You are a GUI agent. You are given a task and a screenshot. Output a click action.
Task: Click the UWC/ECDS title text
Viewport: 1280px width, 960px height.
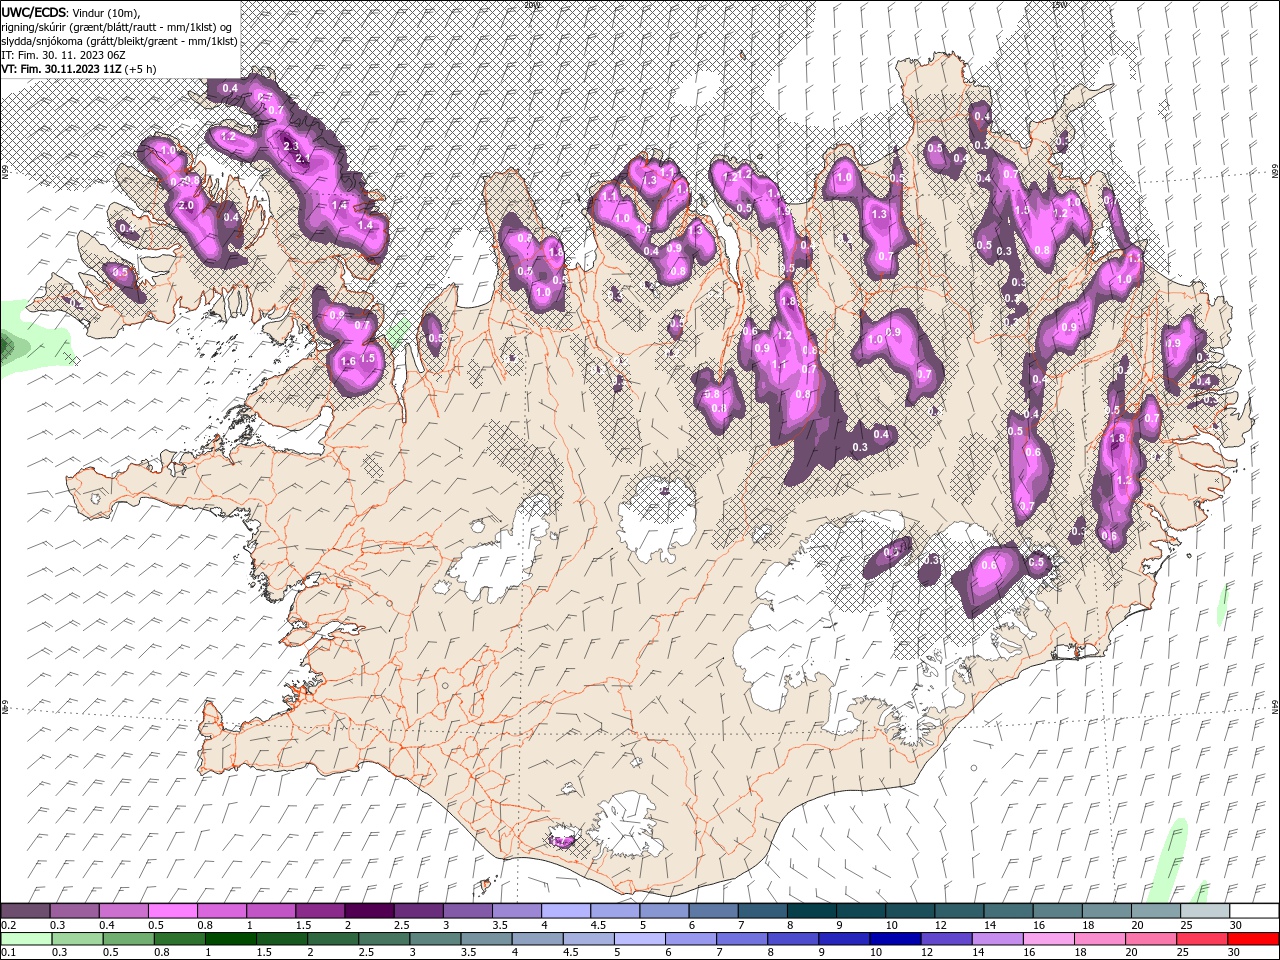[x=33, y=12]
